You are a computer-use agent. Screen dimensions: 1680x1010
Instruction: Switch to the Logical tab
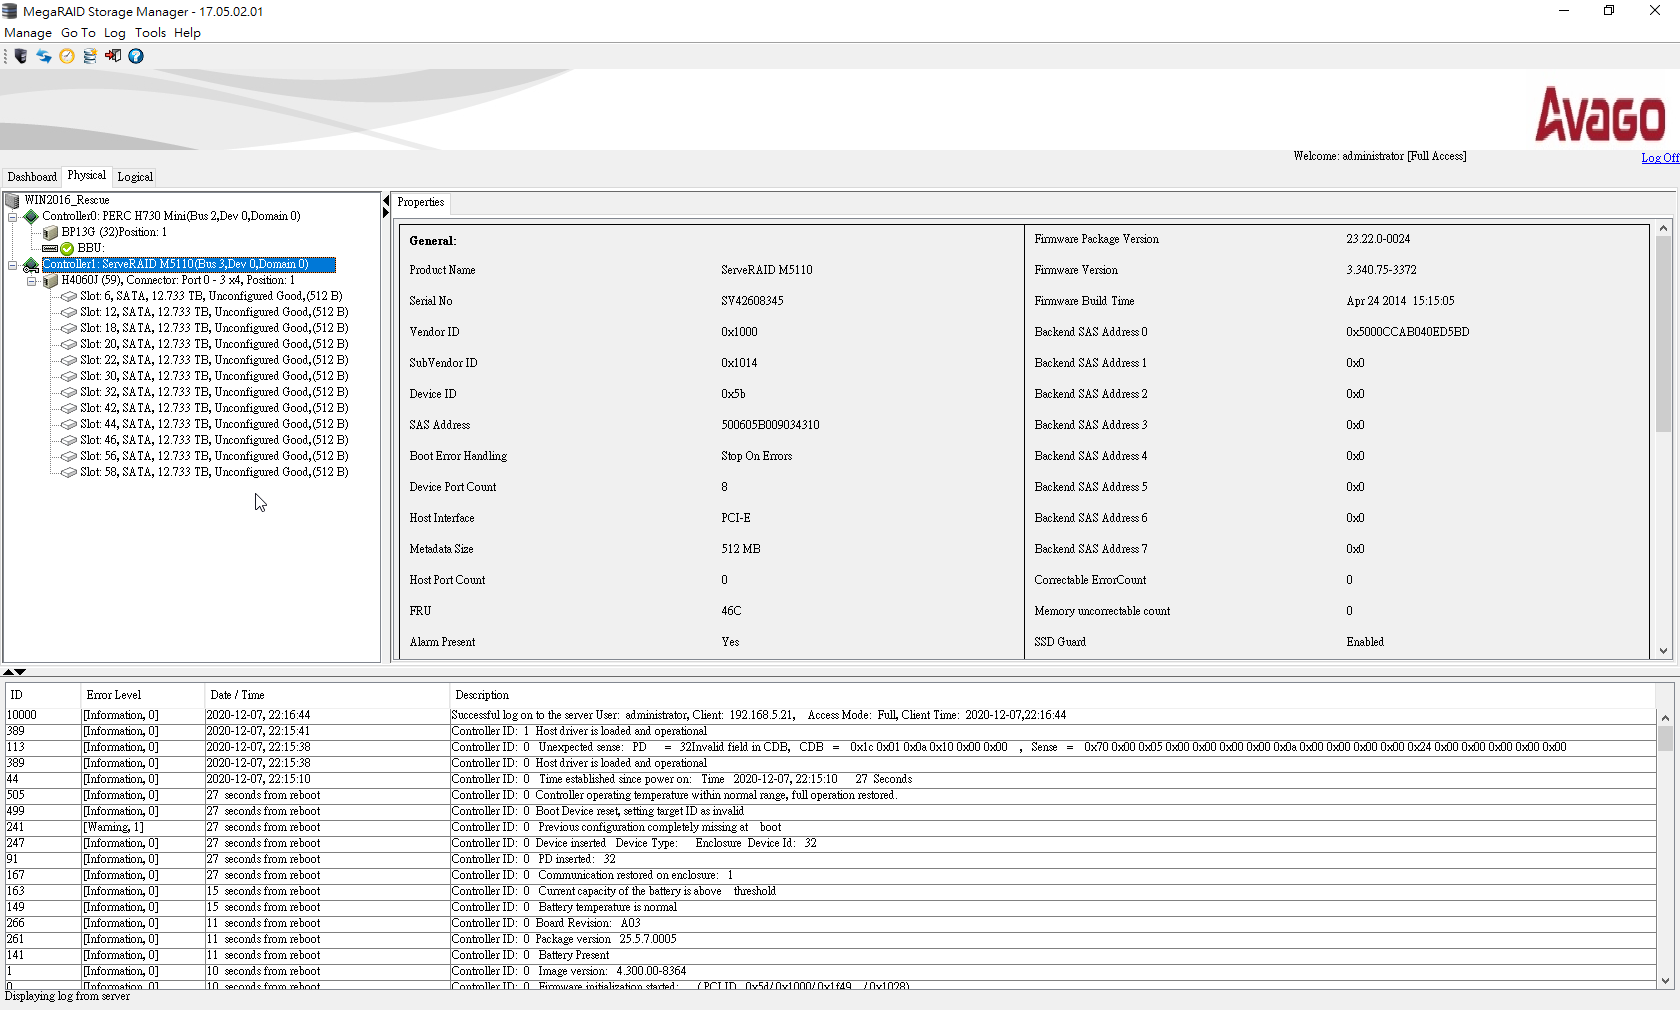click(x=135, y=177)
